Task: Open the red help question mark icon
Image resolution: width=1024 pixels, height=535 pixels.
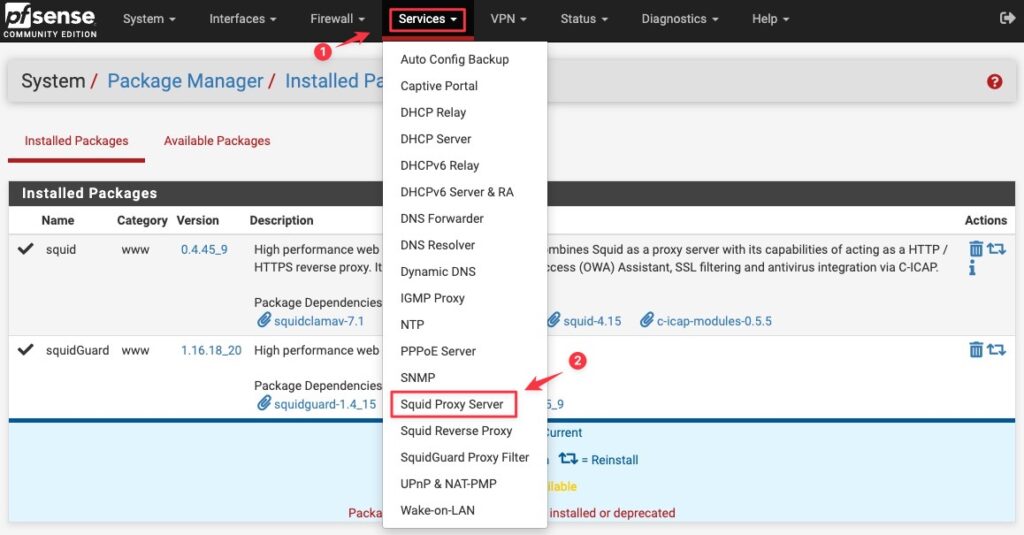Action: [x=994, y=82]
